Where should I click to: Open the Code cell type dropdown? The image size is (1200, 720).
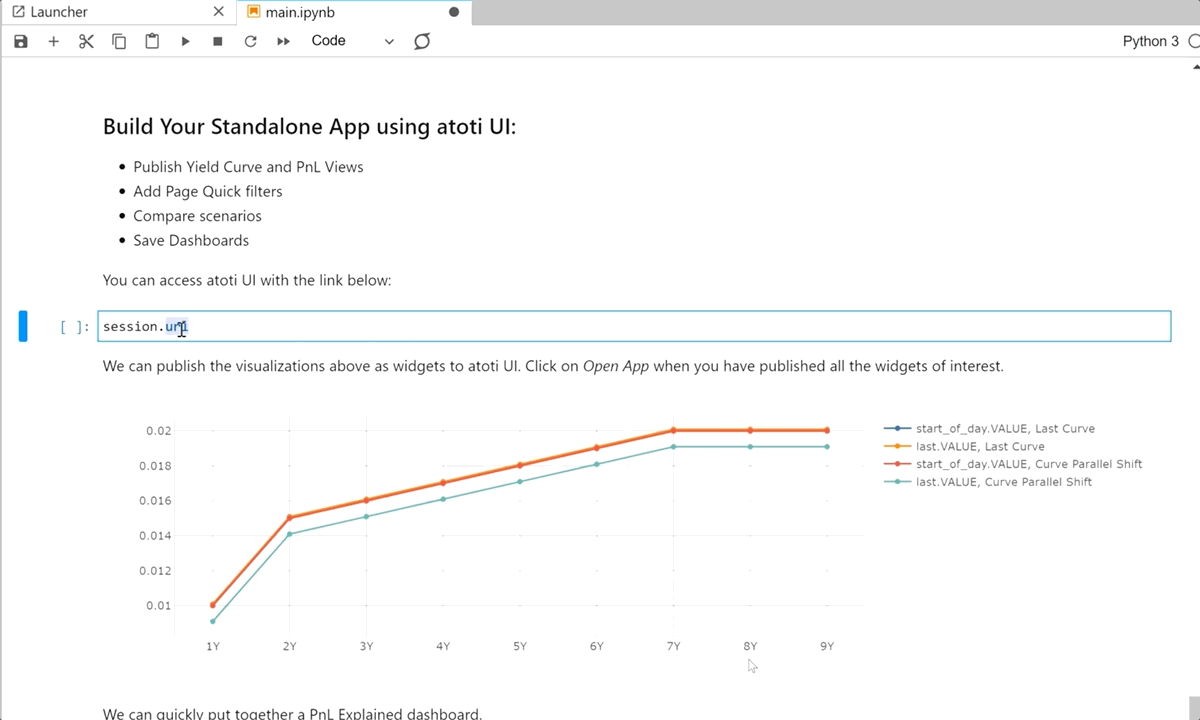[352, 41]
